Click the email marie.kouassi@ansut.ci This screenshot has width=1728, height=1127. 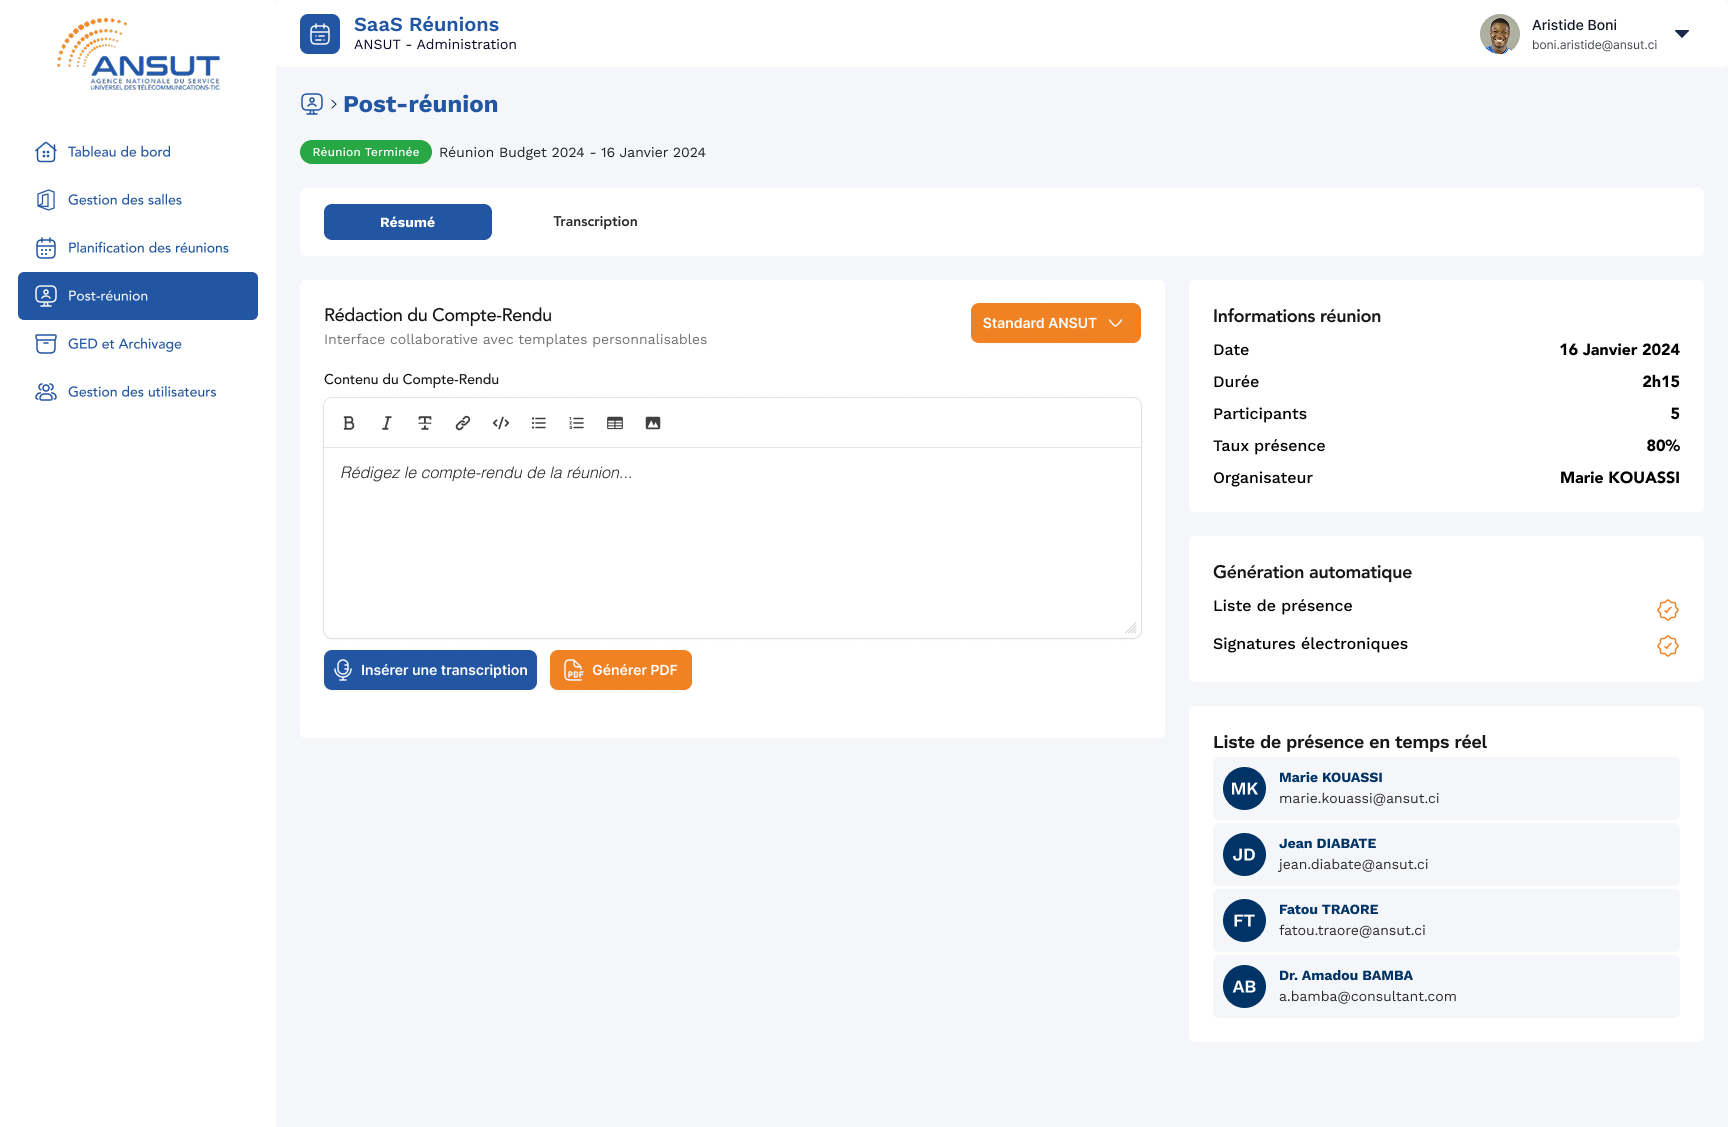pos(1359,798)
